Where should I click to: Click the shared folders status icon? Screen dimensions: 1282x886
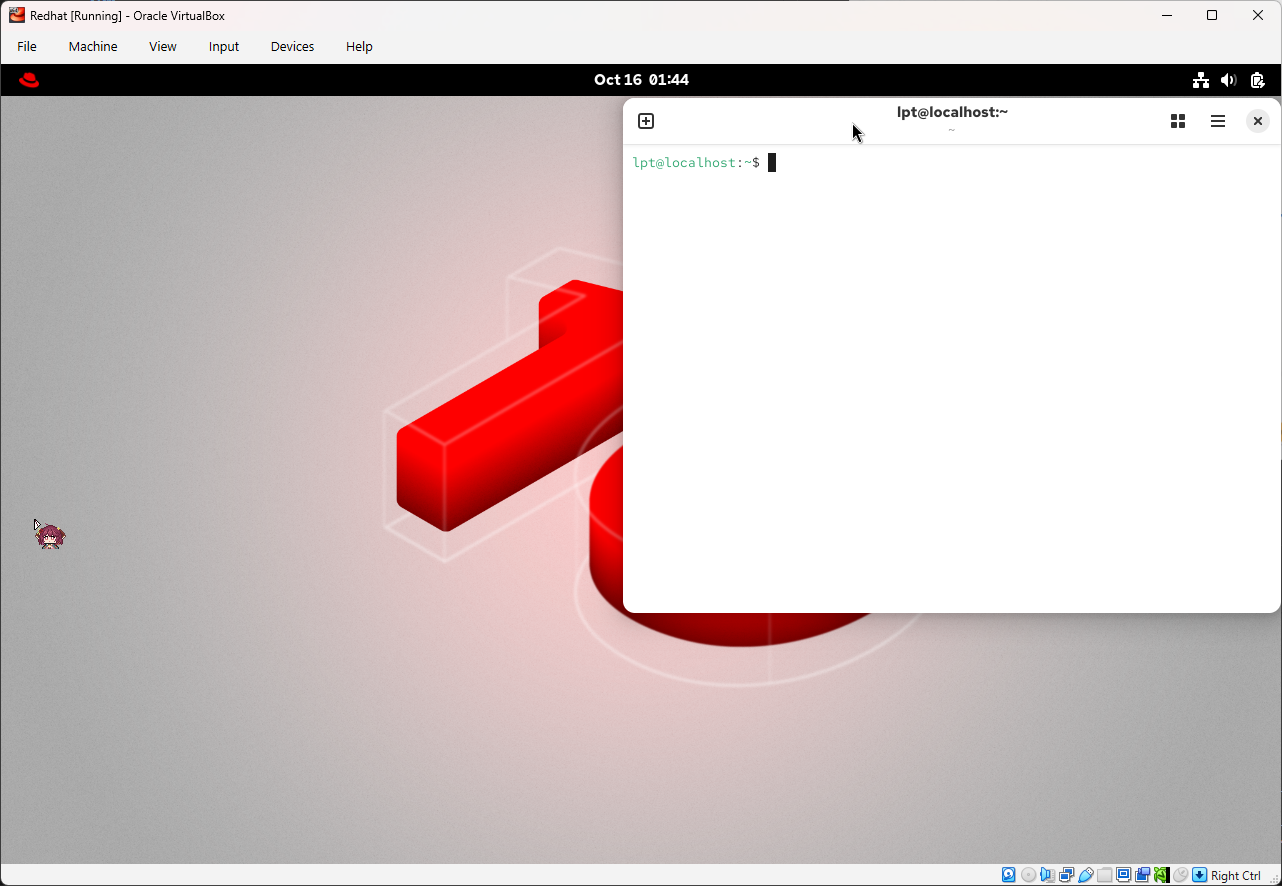1104,874
